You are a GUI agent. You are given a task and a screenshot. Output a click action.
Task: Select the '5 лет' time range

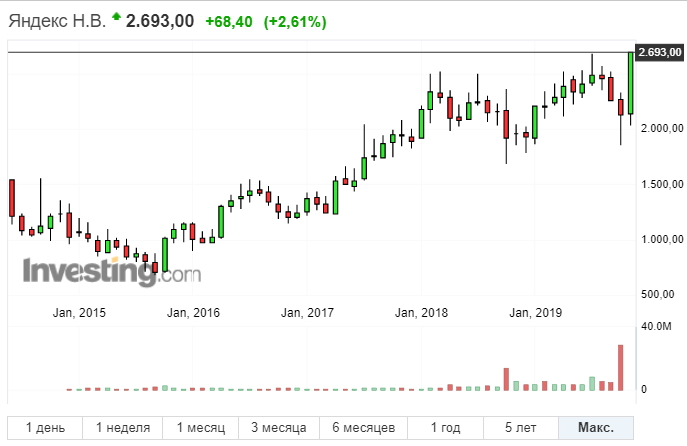[x=521, y=428]
